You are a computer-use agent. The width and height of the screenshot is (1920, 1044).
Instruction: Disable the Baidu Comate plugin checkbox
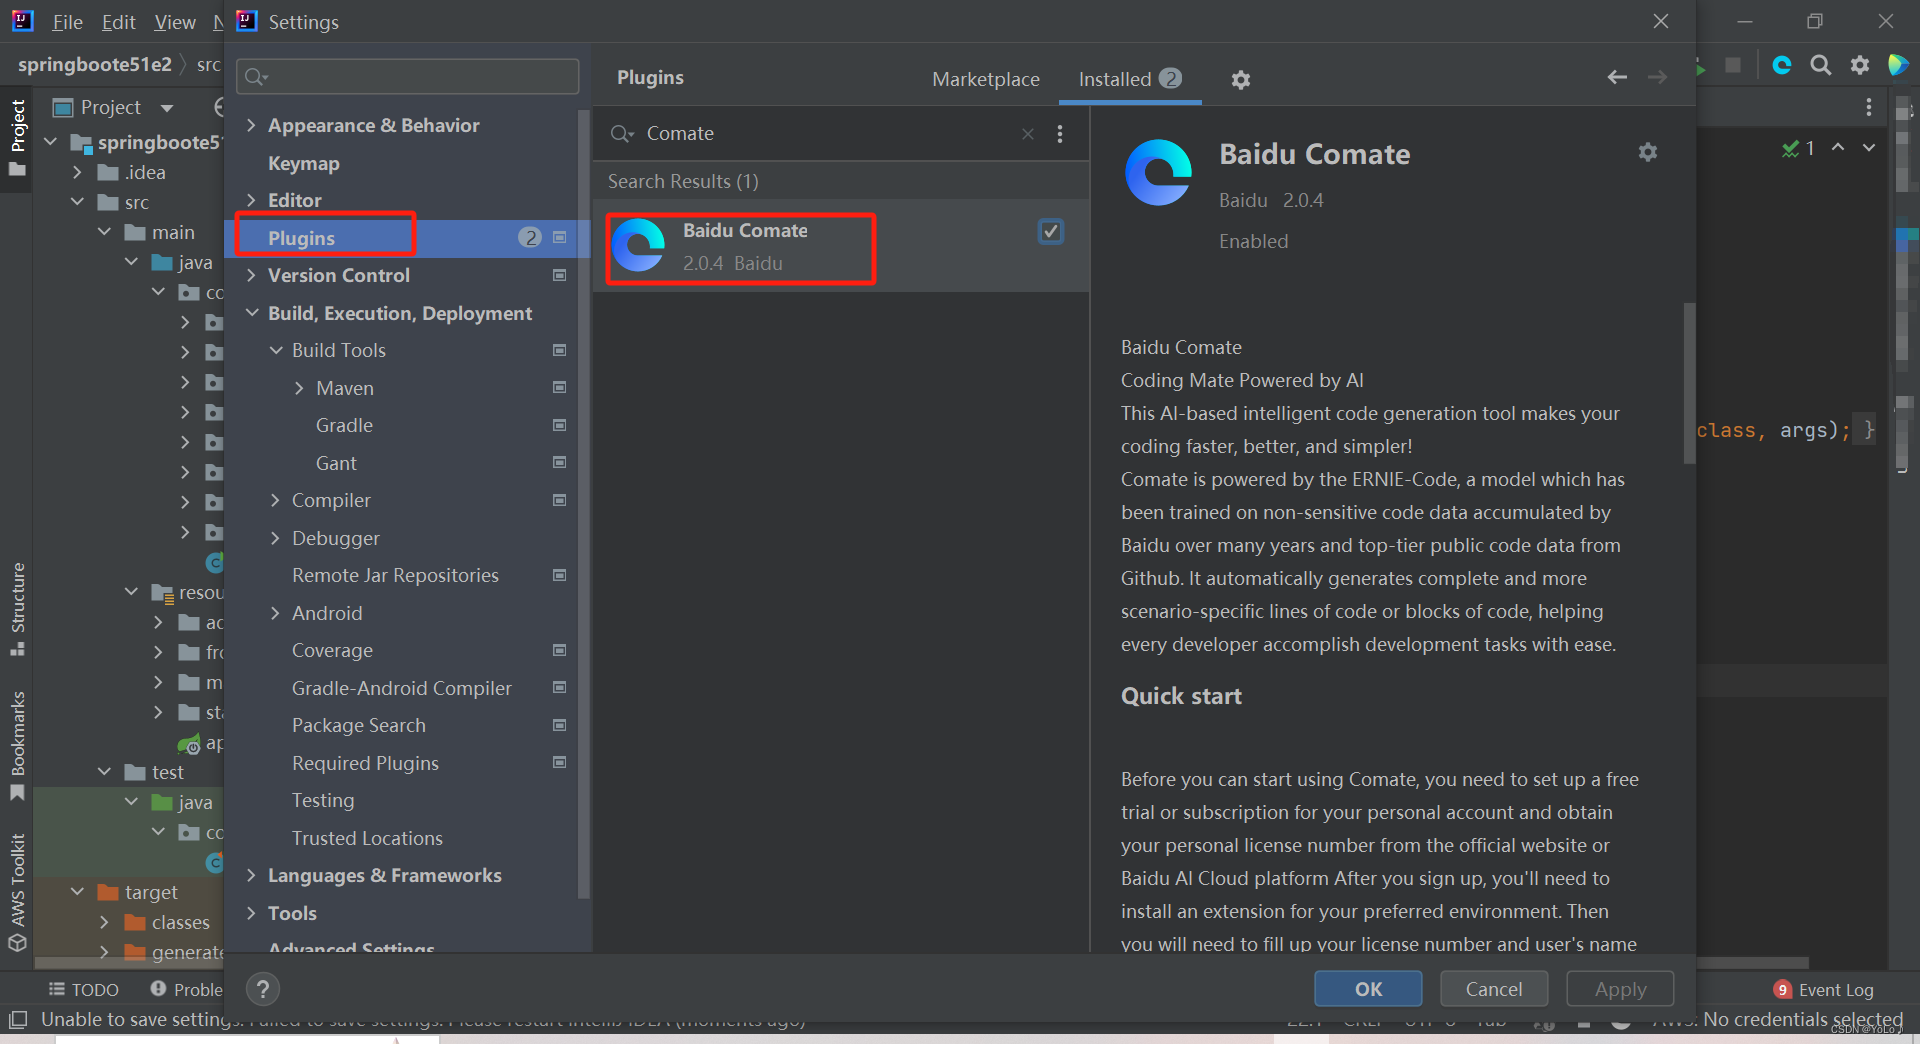click(x=1050, y=232)
